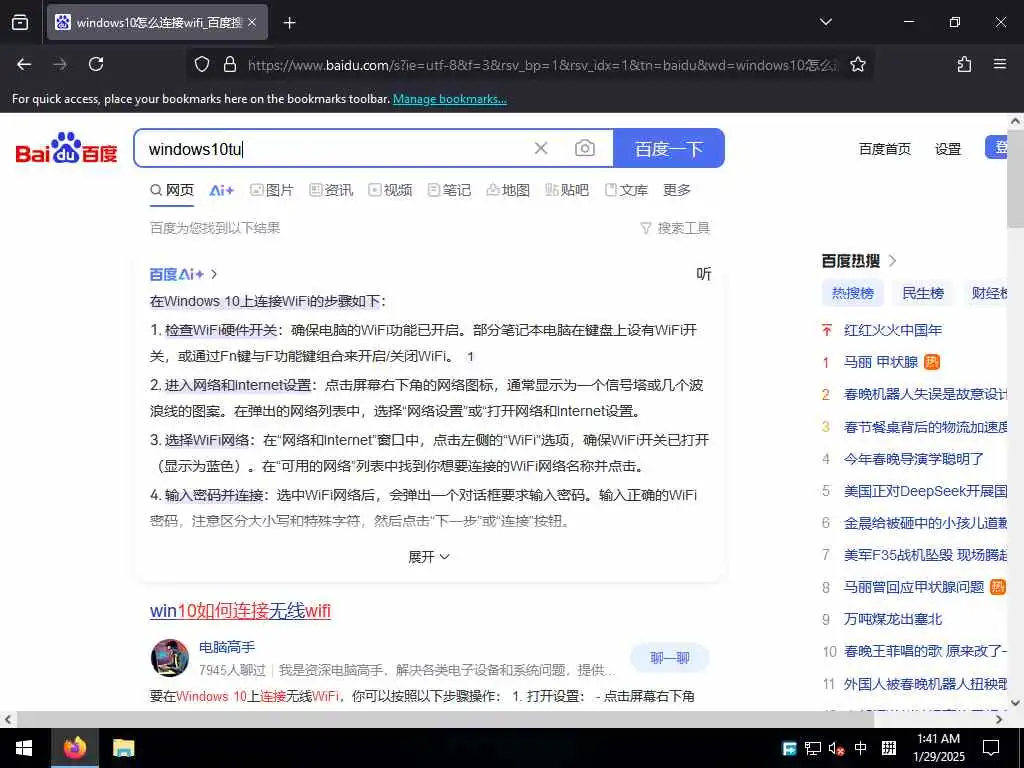This screenshot has width=1024, height=768.
Task: Click the network tray icon
Action: (812, 748)
